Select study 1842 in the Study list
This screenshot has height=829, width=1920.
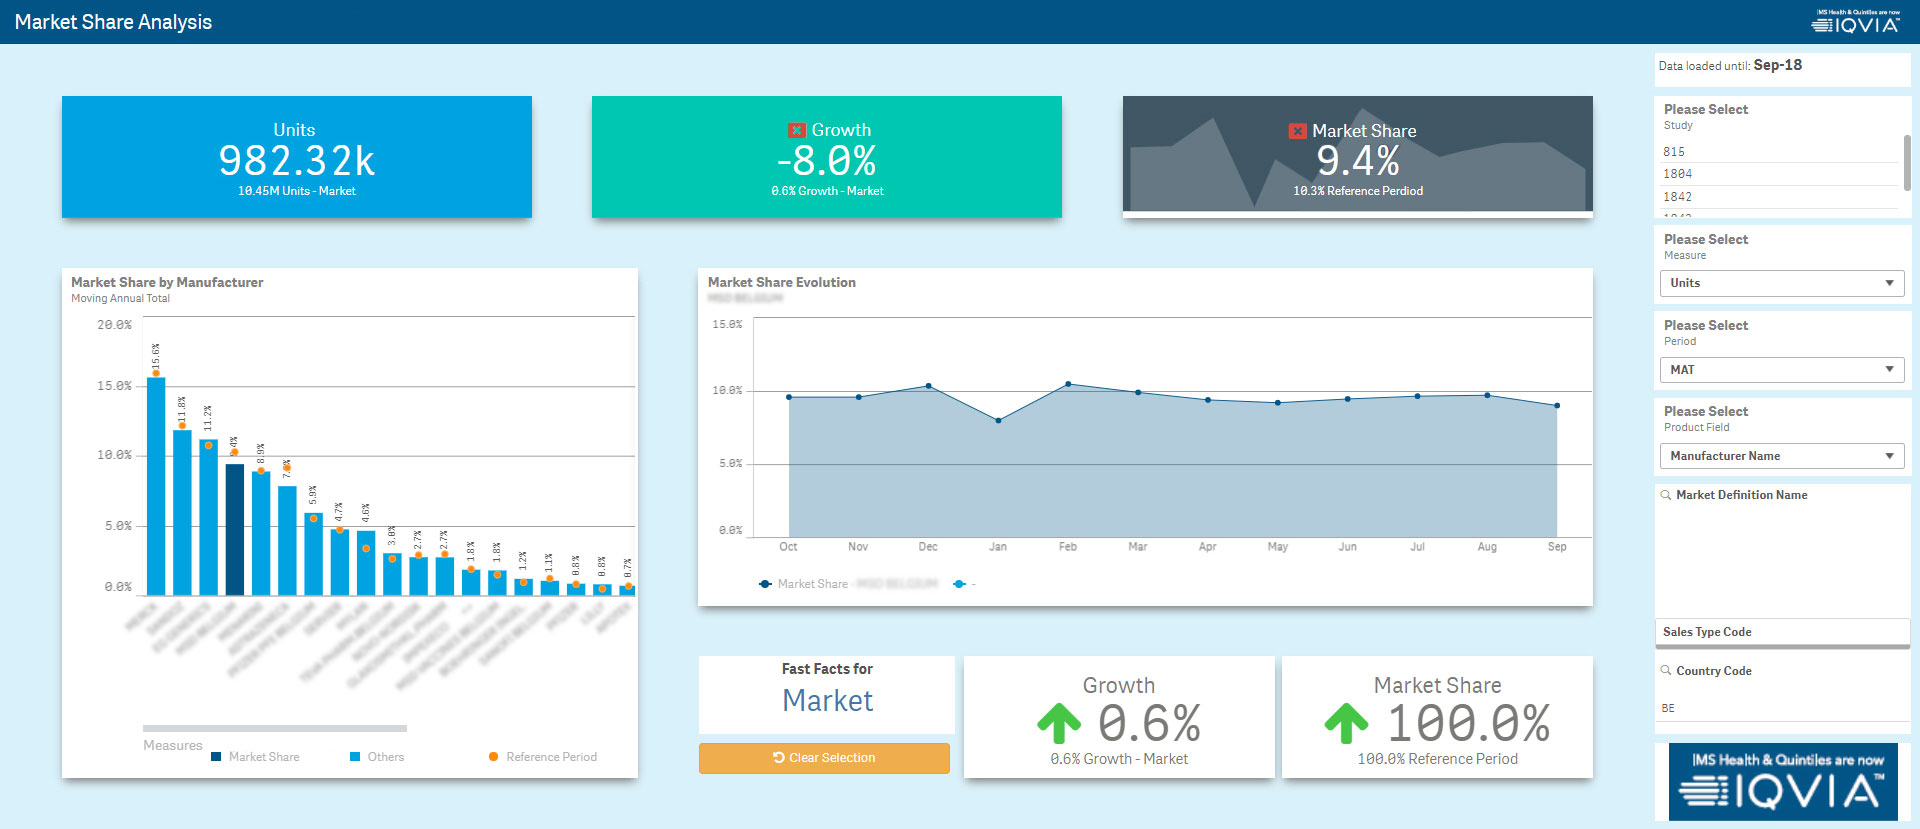(x=1678, y=197)
